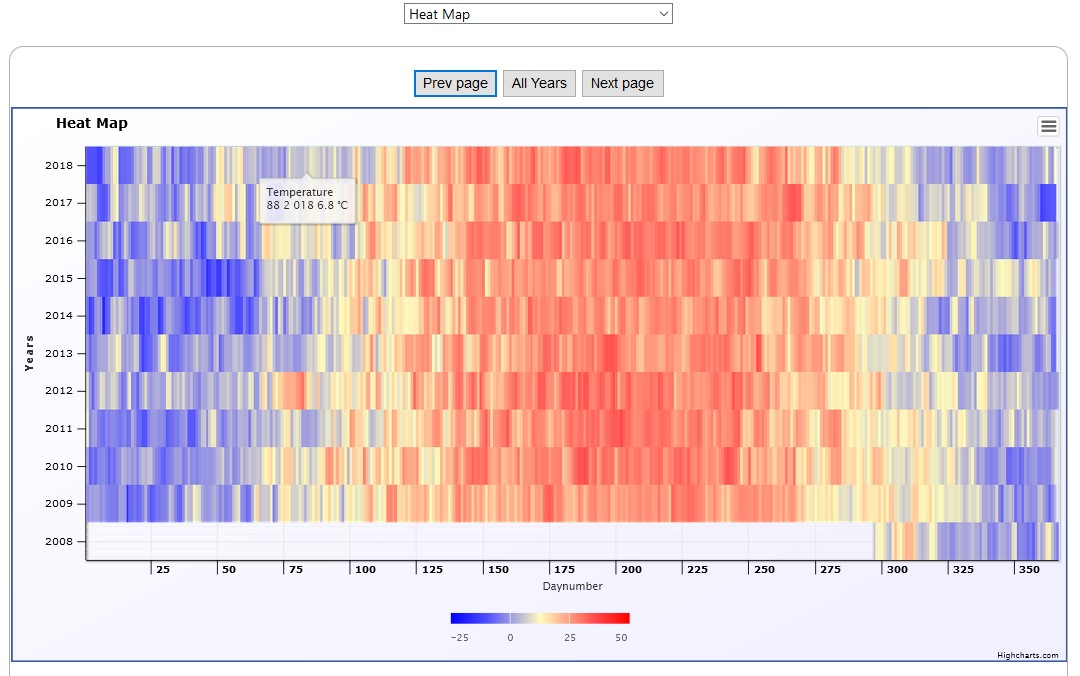Open the Heat Map chart type dropdown
This screenshot has width=1080, height=676.
pyautogui.click(x=538, y=14)
